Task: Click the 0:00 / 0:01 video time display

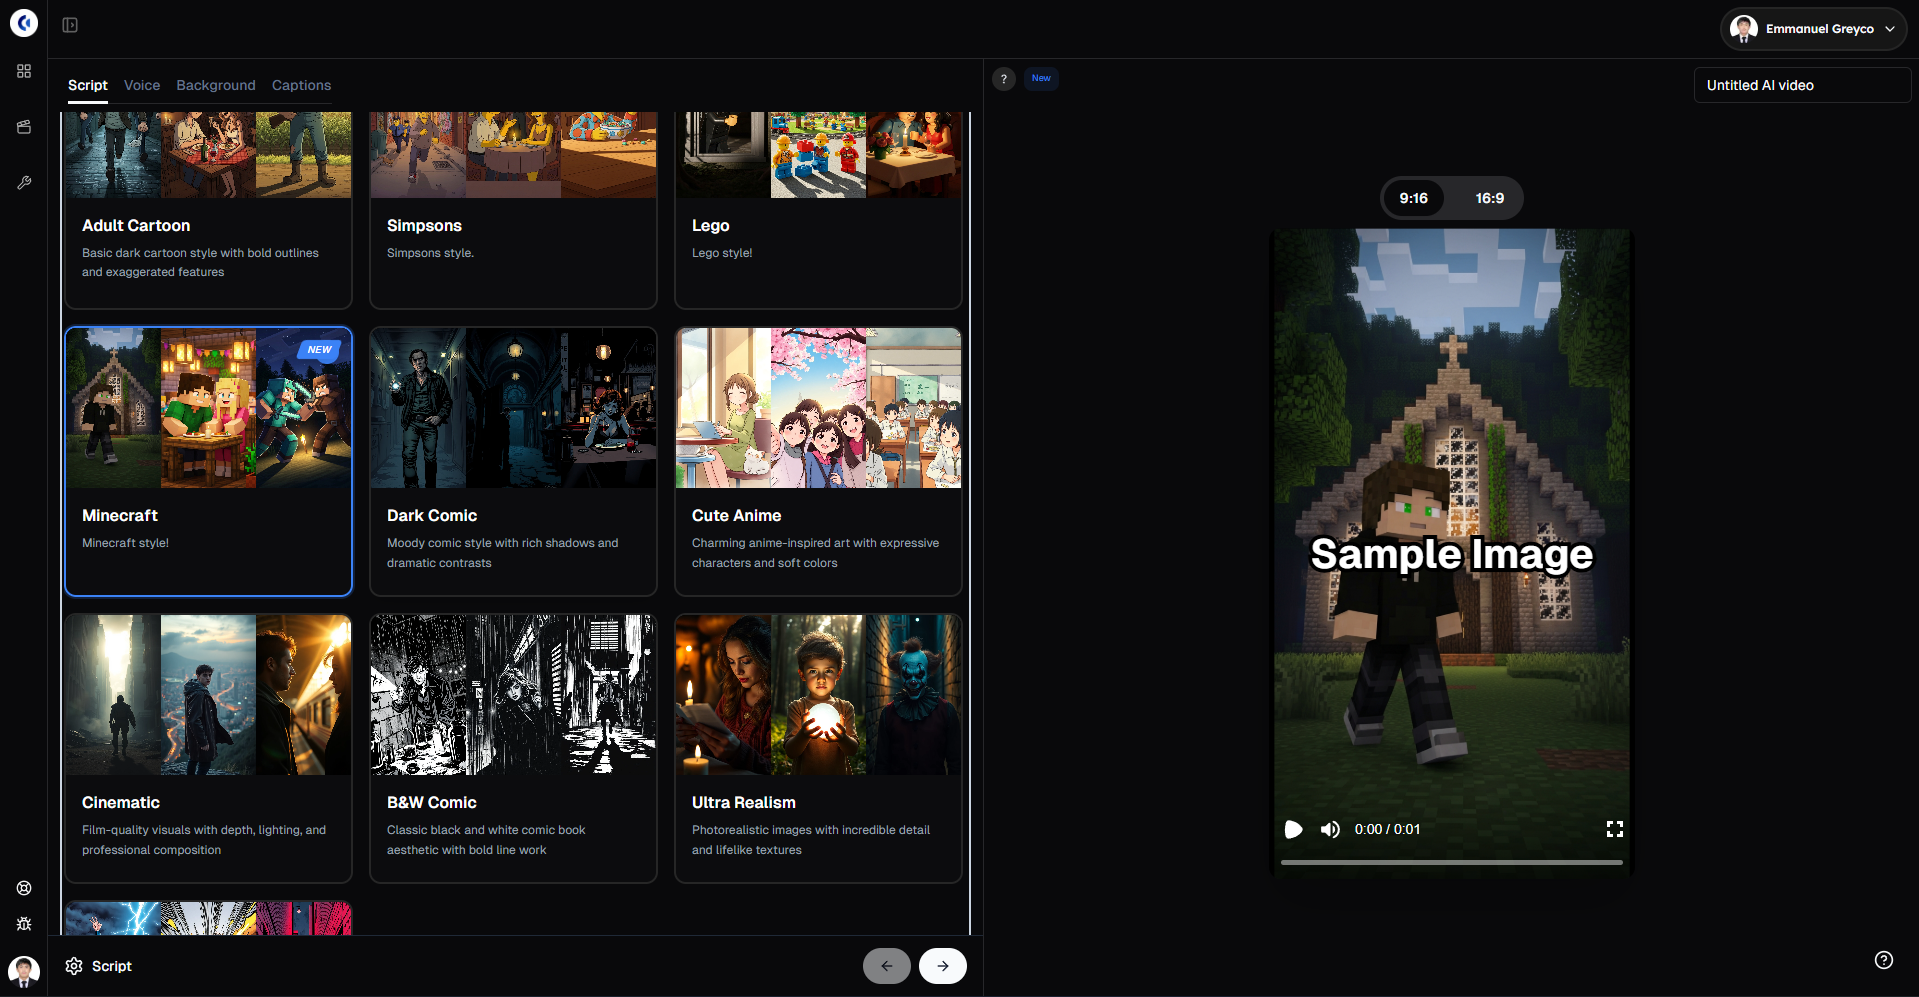Action: tap(1387, 829)
